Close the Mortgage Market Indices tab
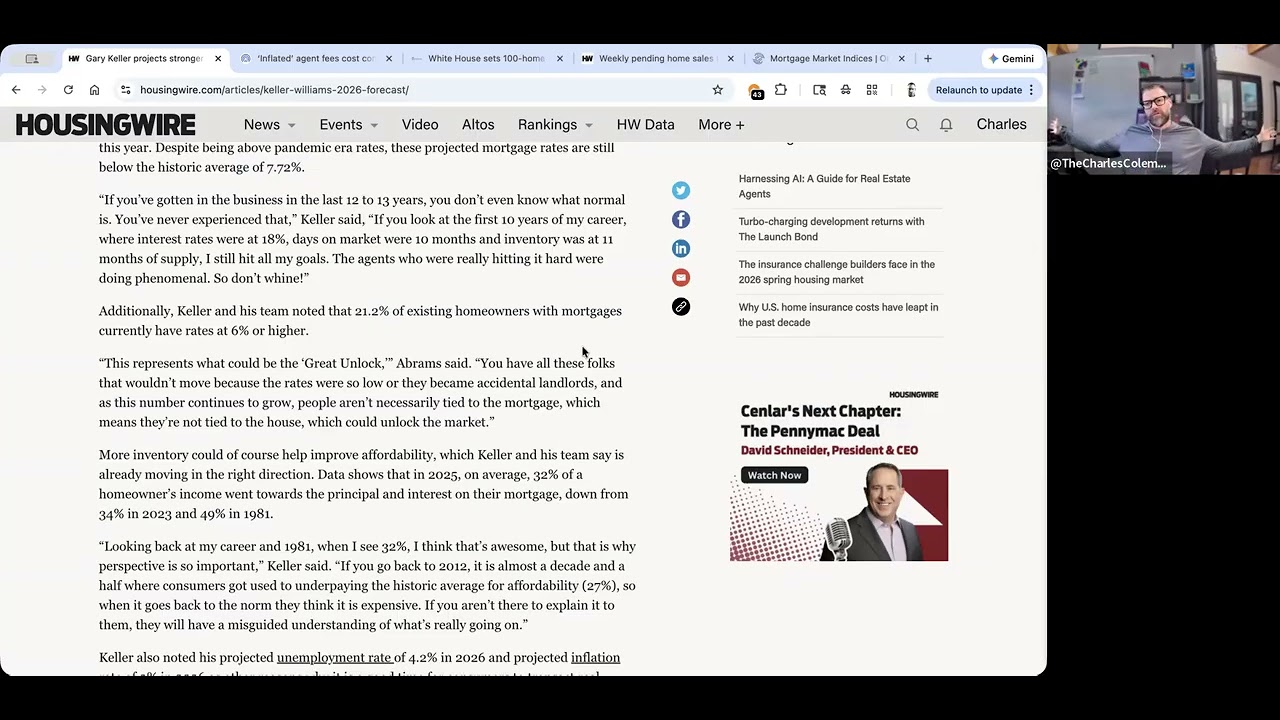 click(902, 58)
